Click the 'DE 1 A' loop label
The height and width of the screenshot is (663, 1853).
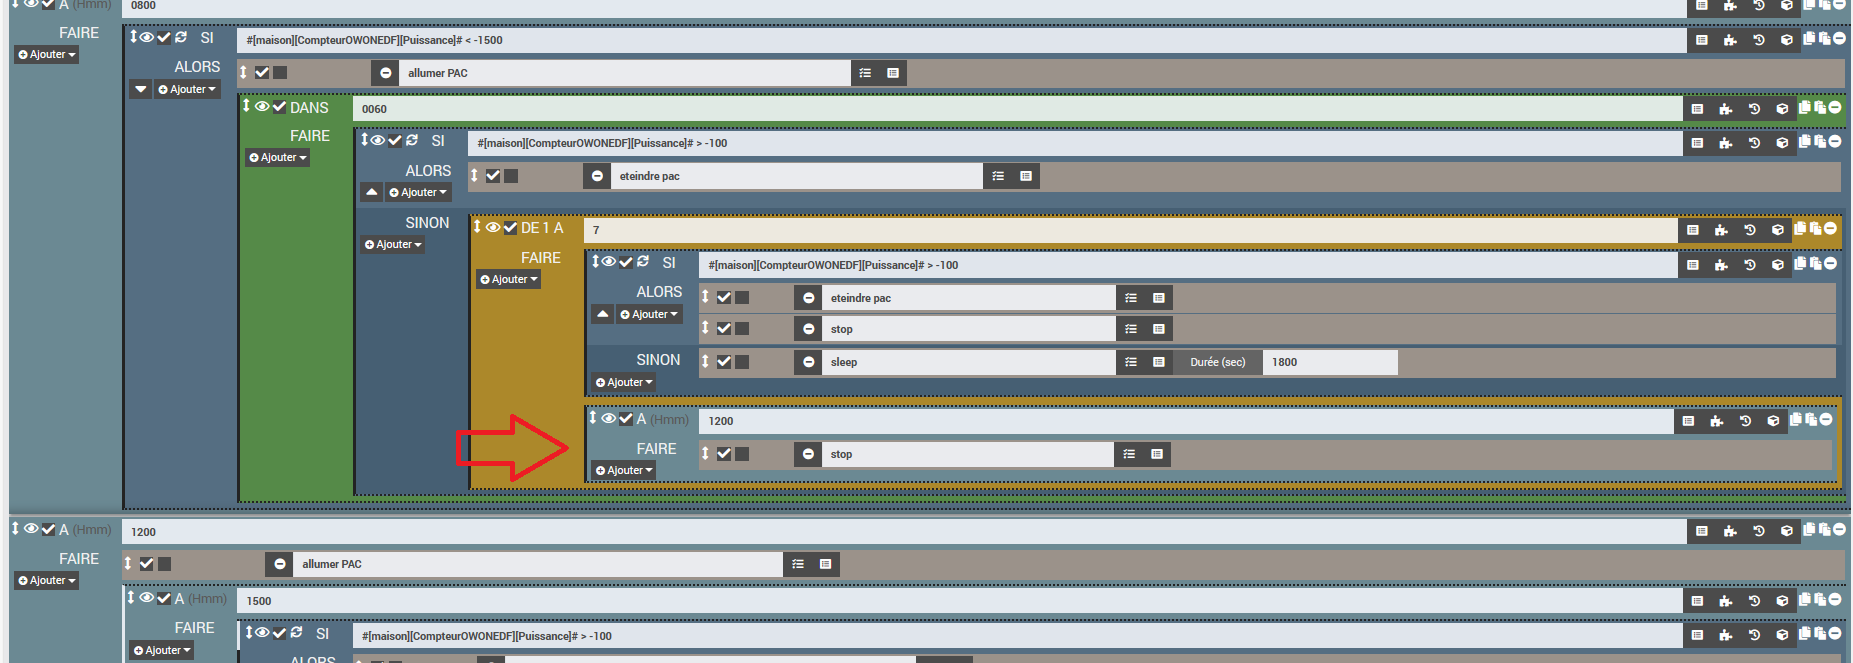coord(542,228)
